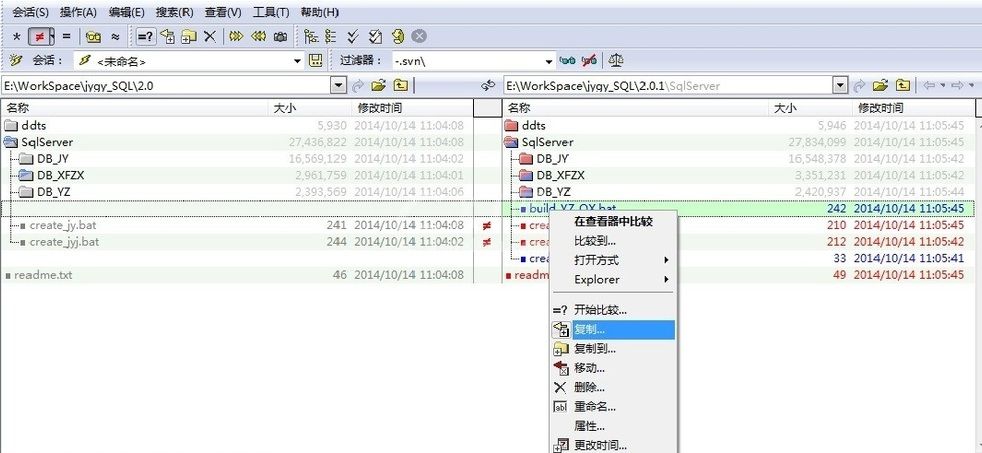Image resolution: width=982 pixels, height=453 pixels.
Task: Choose 开始比较... from context menu
Action: (613, 310)
